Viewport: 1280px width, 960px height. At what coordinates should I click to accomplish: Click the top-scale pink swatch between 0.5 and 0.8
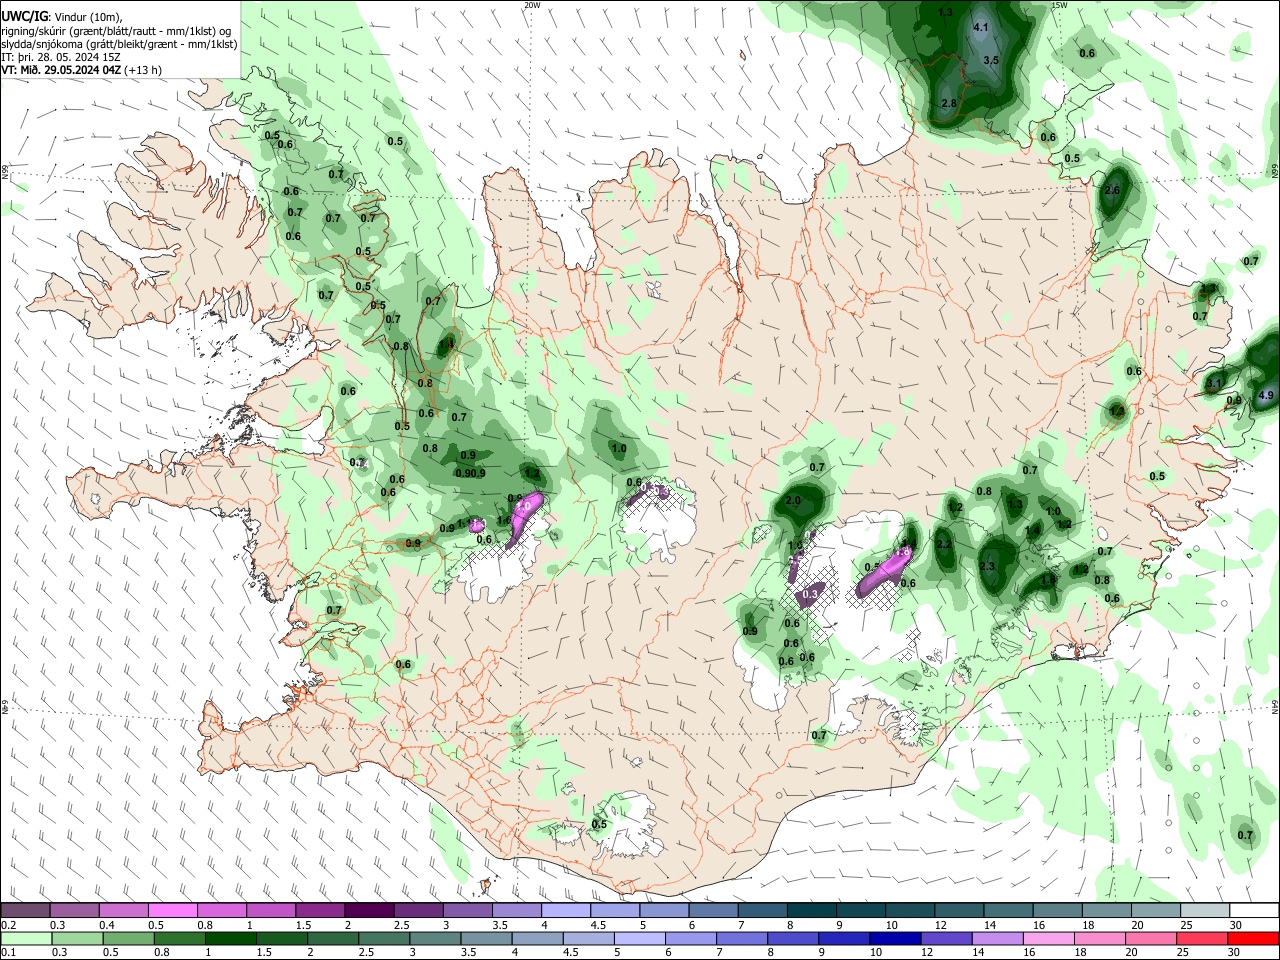click(173, 910)
